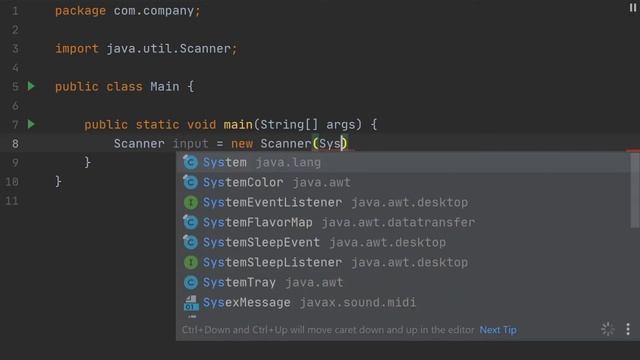
Task: Open the completion popup three-dot menu
Action: coord(628,329)
